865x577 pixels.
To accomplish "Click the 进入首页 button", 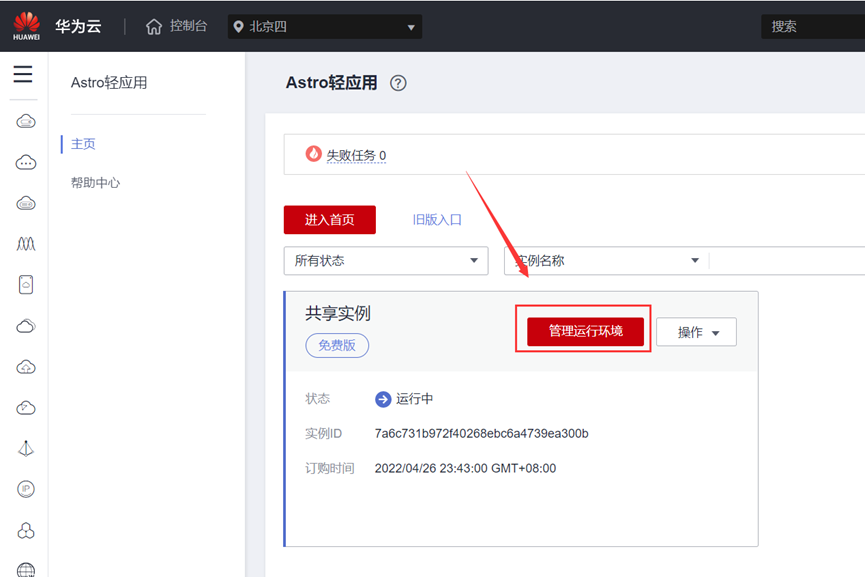I will click(x=330, y=220).
